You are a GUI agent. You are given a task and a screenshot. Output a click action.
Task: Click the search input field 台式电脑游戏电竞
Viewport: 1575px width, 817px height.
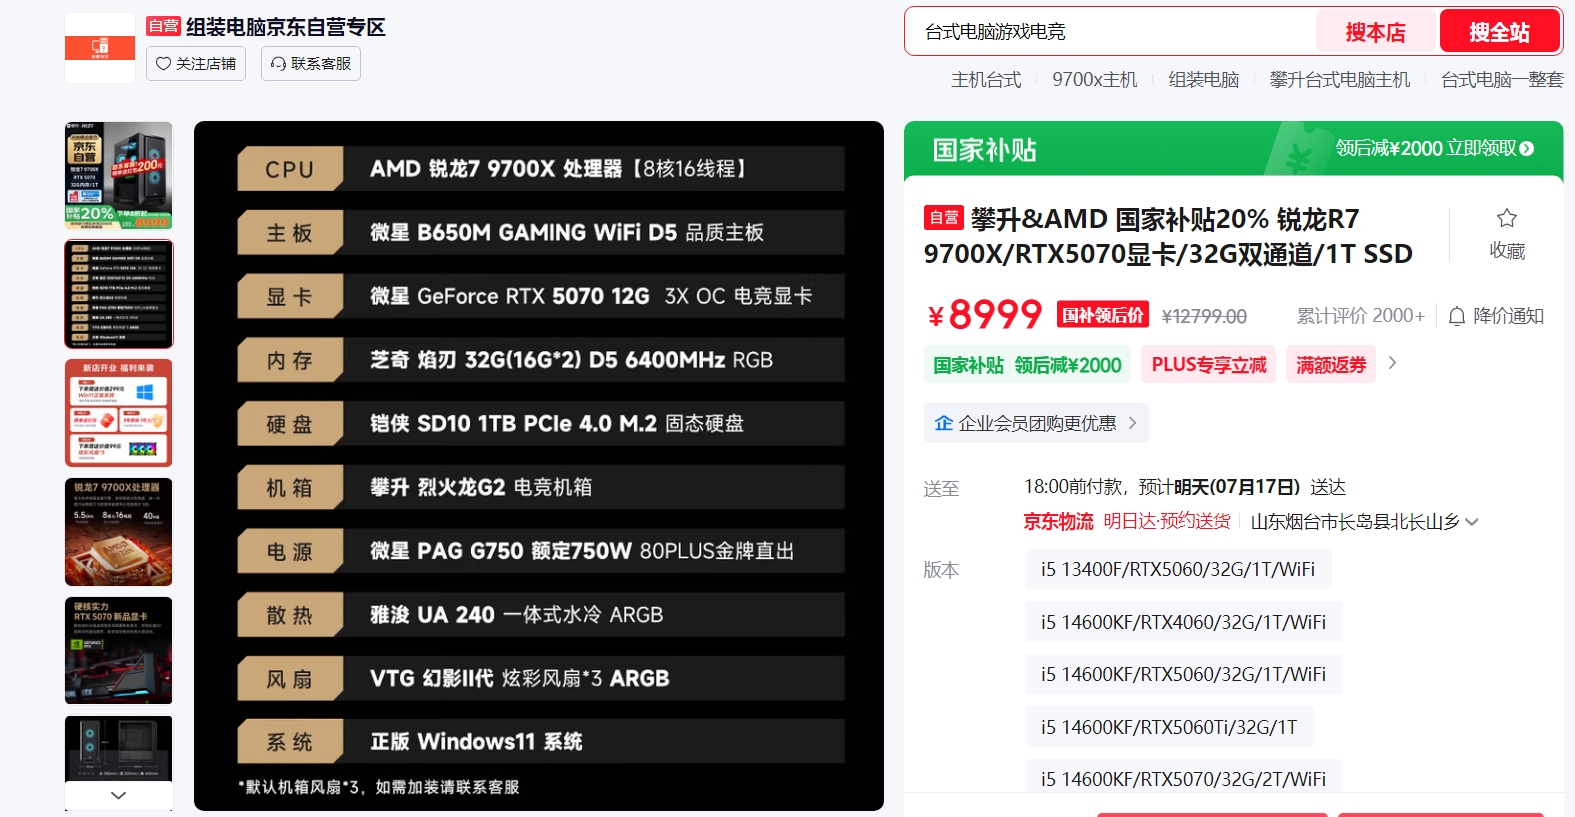pyautogui.click(x=1110, y=32)
